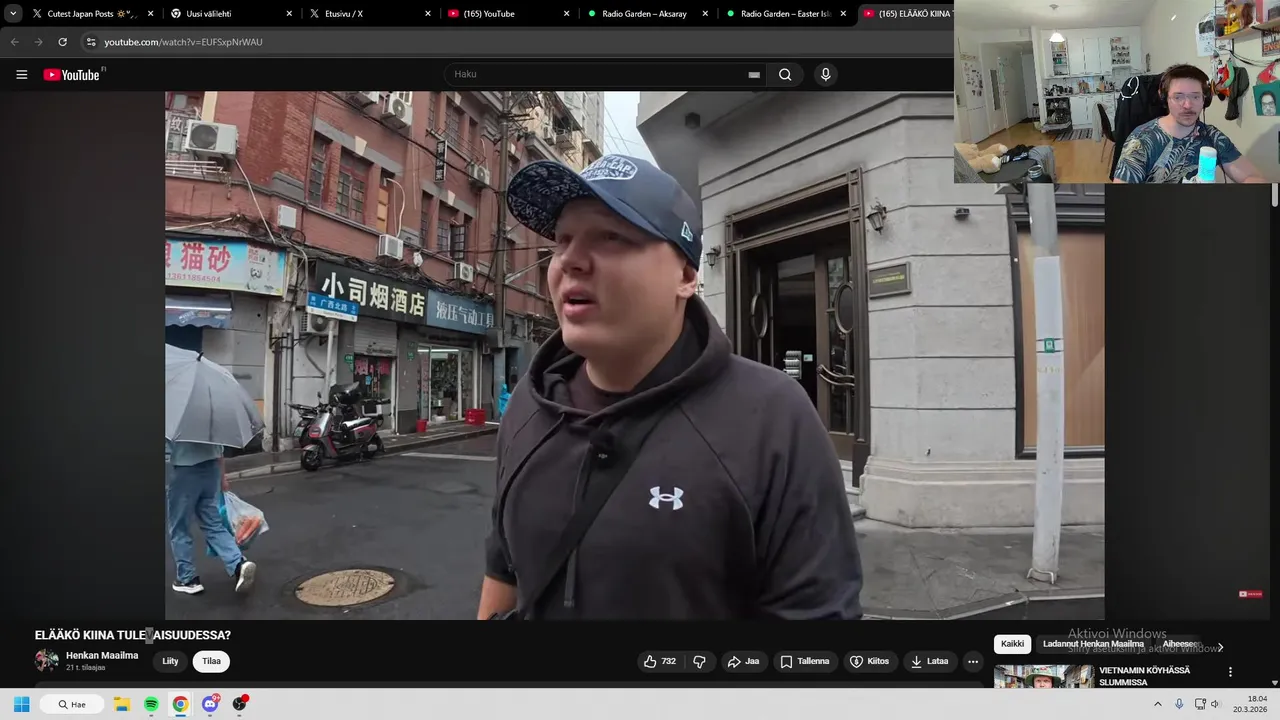Click Henkan Maailma channel avatar
The width and height of the screenshot is (1280, 720).
coord(46,660)
